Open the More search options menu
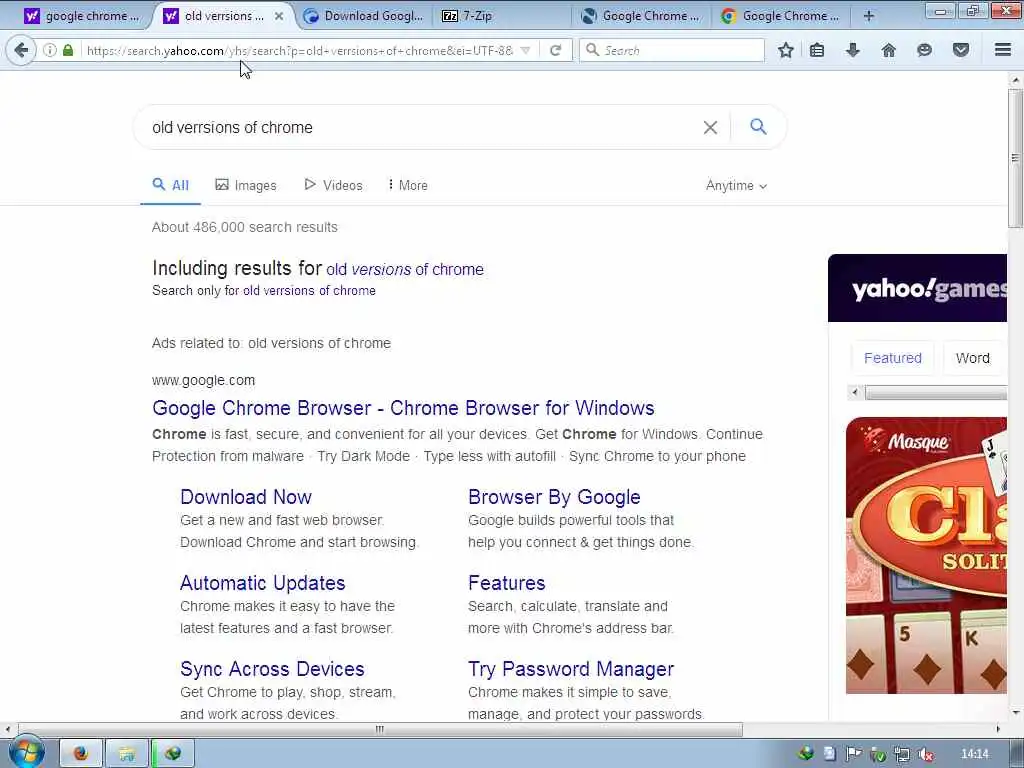The height and width of the screenshot is (768, 1024). point(408,185)
